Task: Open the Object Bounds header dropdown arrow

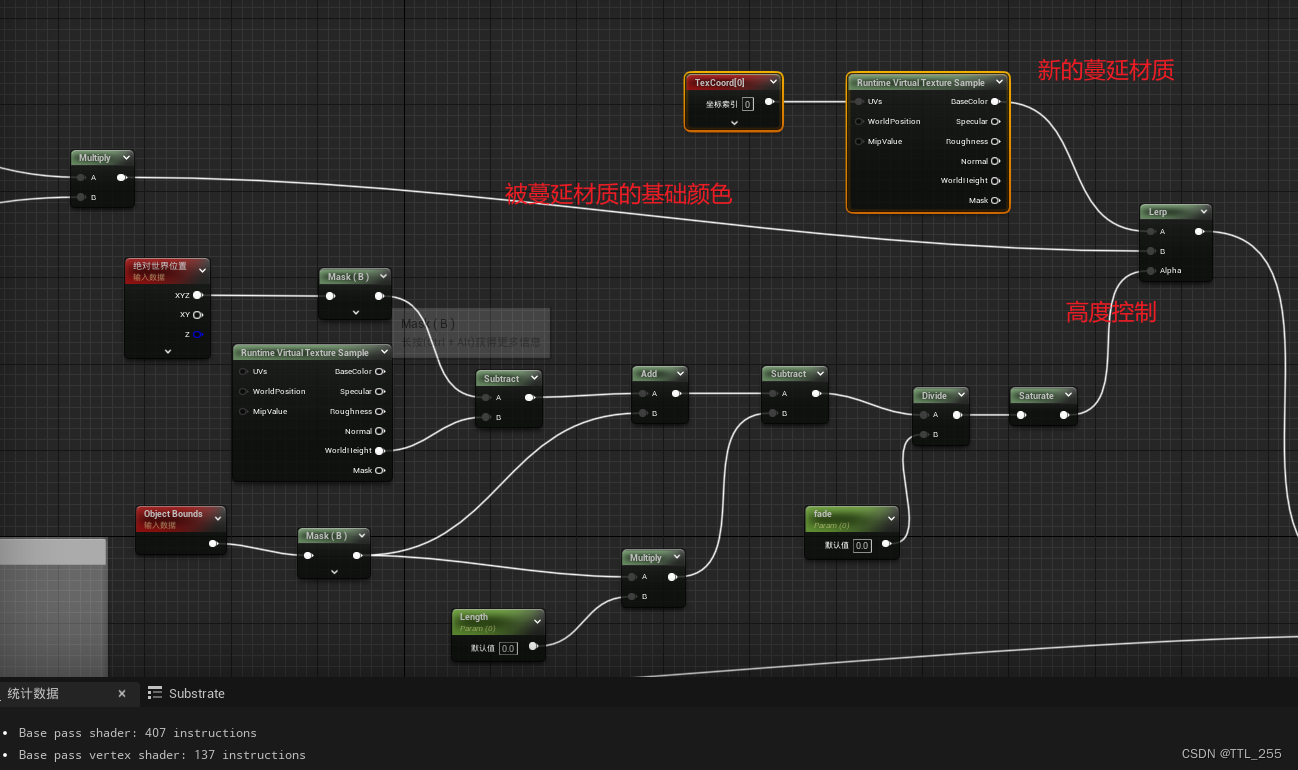Action: (217, 518)
